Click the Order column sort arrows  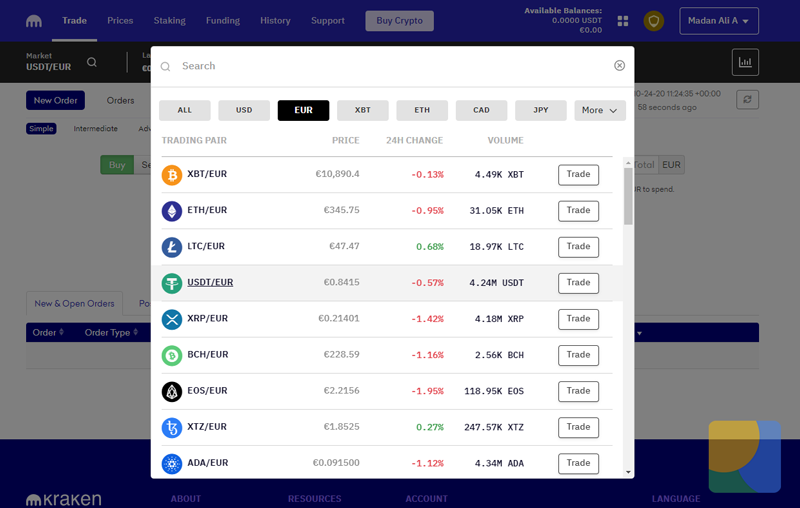pyautogui.click(x=61, y=332)
